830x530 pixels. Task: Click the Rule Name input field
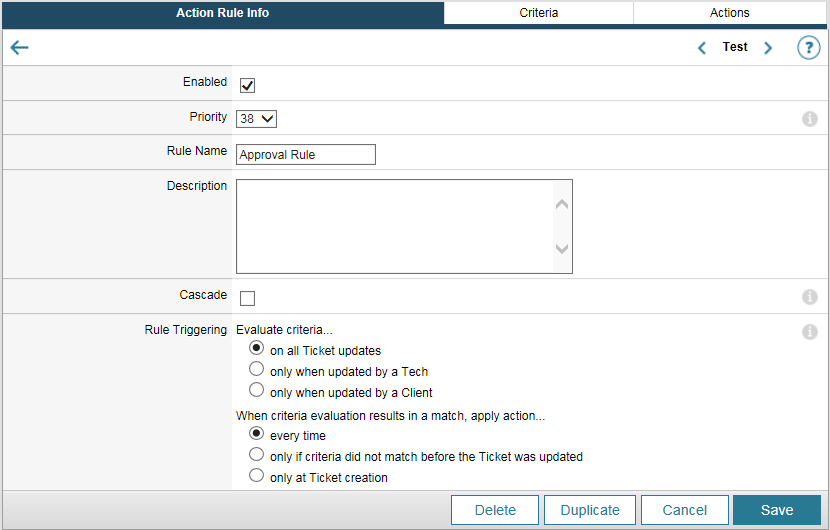point(306,155)
